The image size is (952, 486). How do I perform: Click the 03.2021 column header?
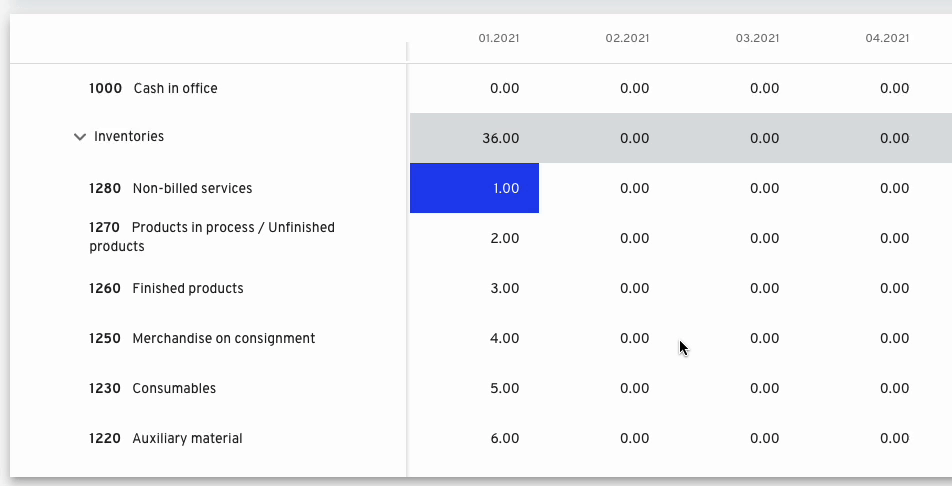[757, 38]
